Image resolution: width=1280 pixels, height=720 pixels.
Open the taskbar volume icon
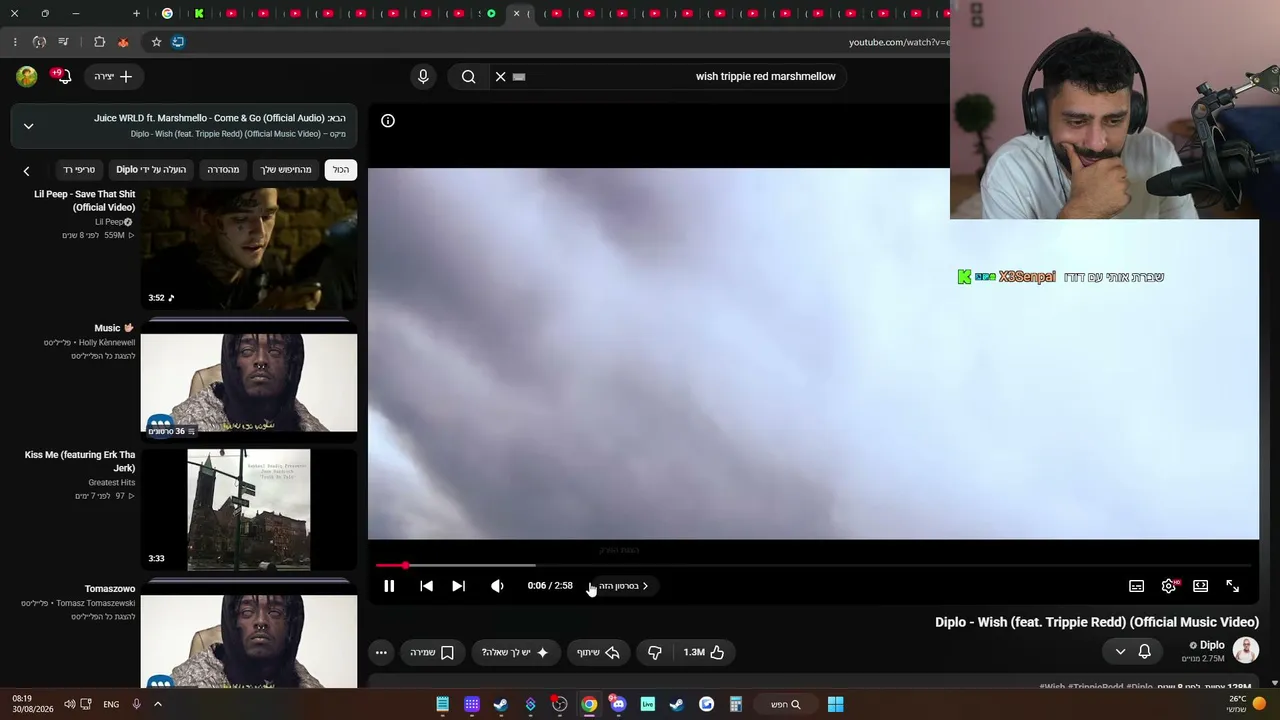(x=70, y=704)
